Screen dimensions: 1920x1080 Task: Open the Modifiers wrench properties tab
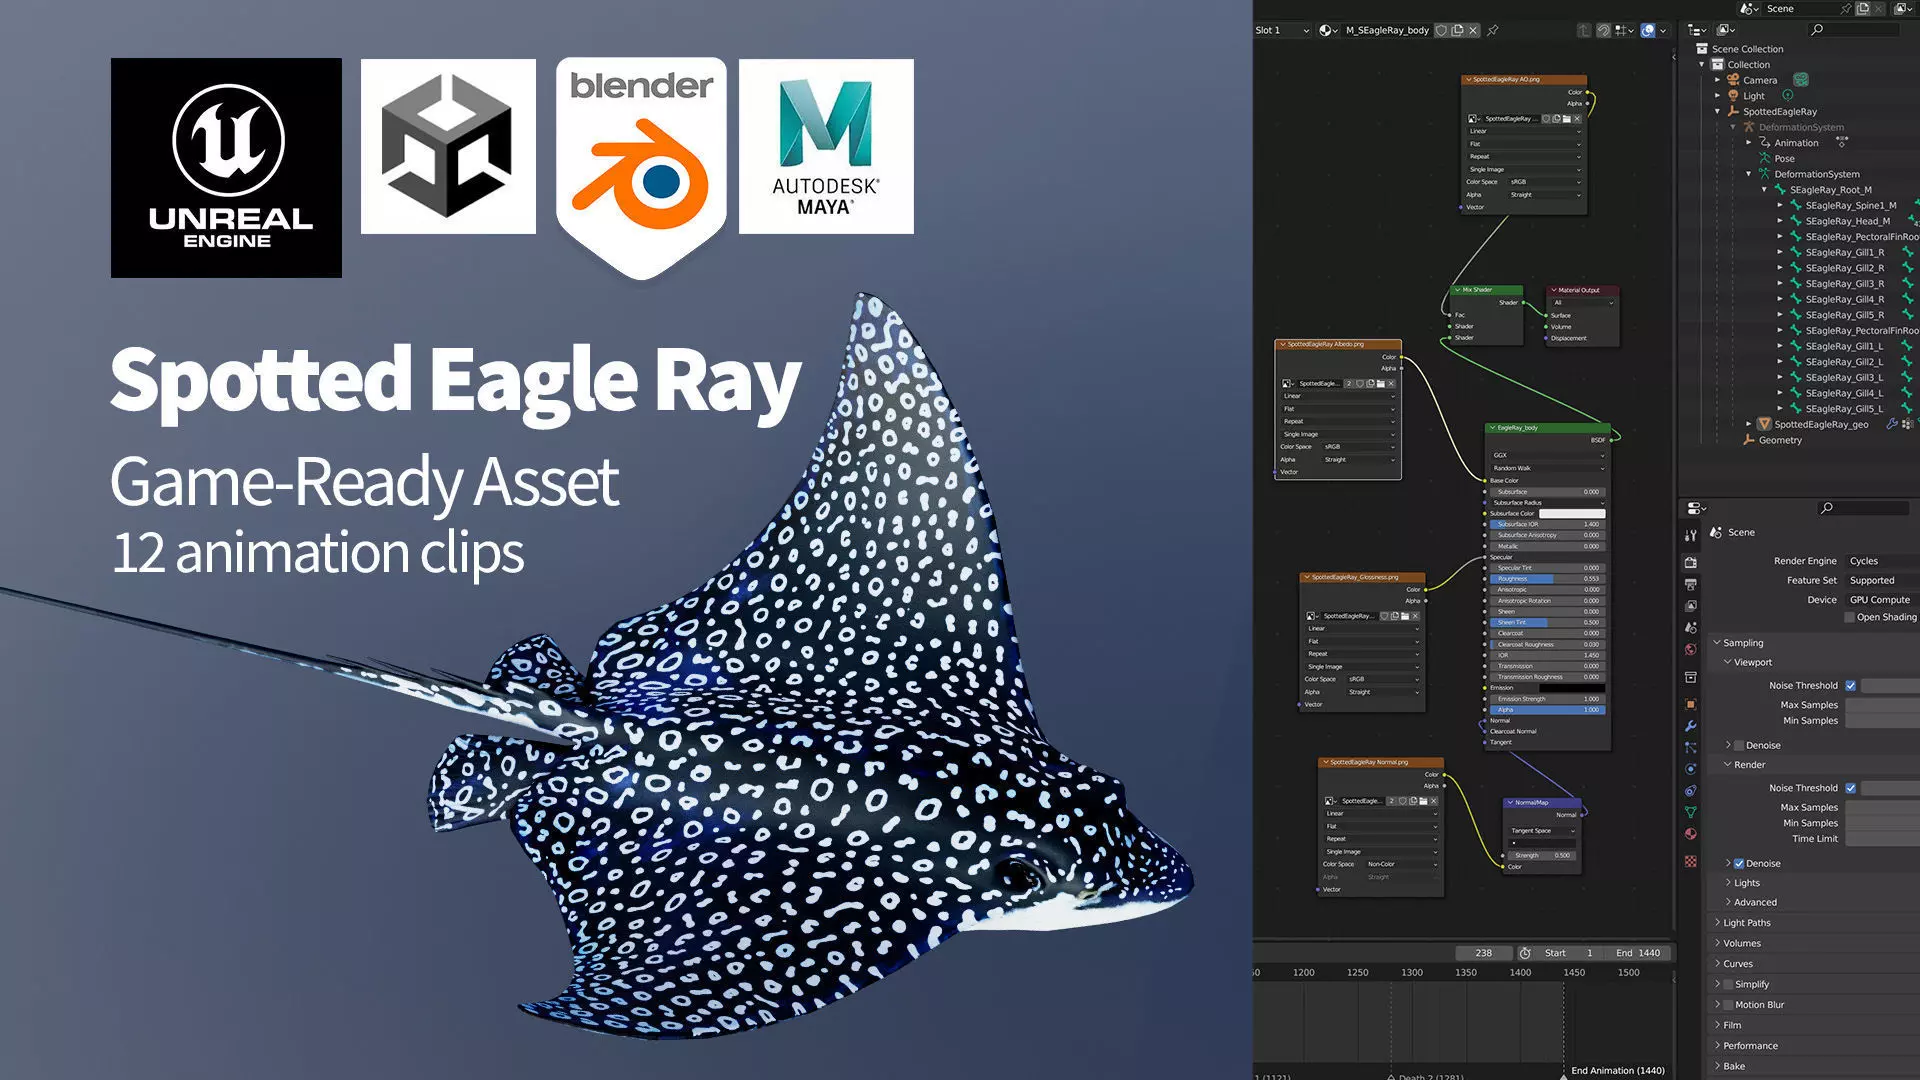click(x=1691, y=726)
